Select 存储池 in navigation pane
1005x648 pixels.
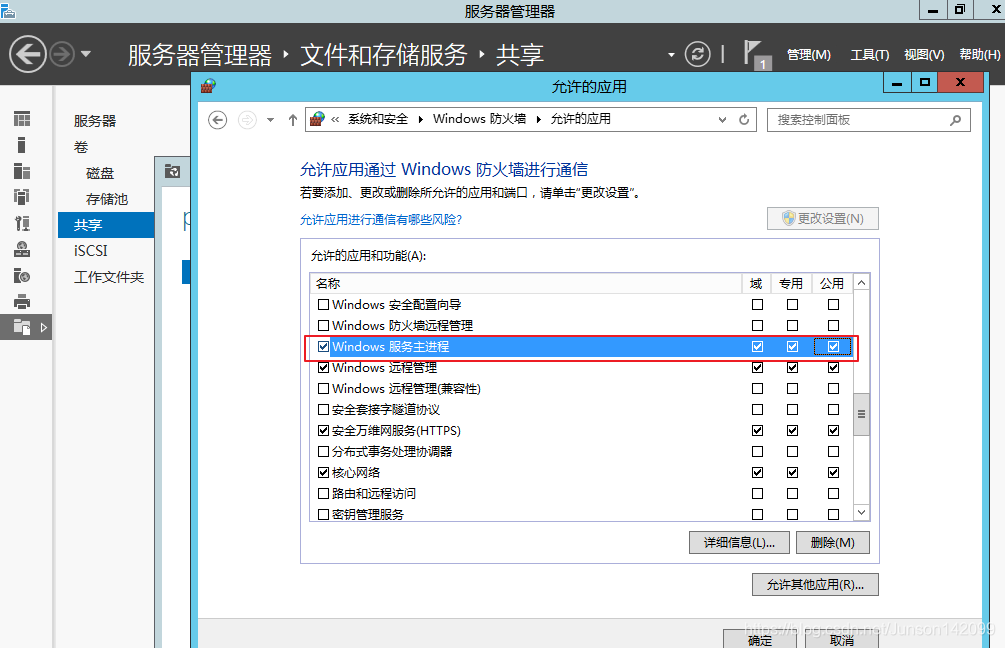[x=107, y=199]
